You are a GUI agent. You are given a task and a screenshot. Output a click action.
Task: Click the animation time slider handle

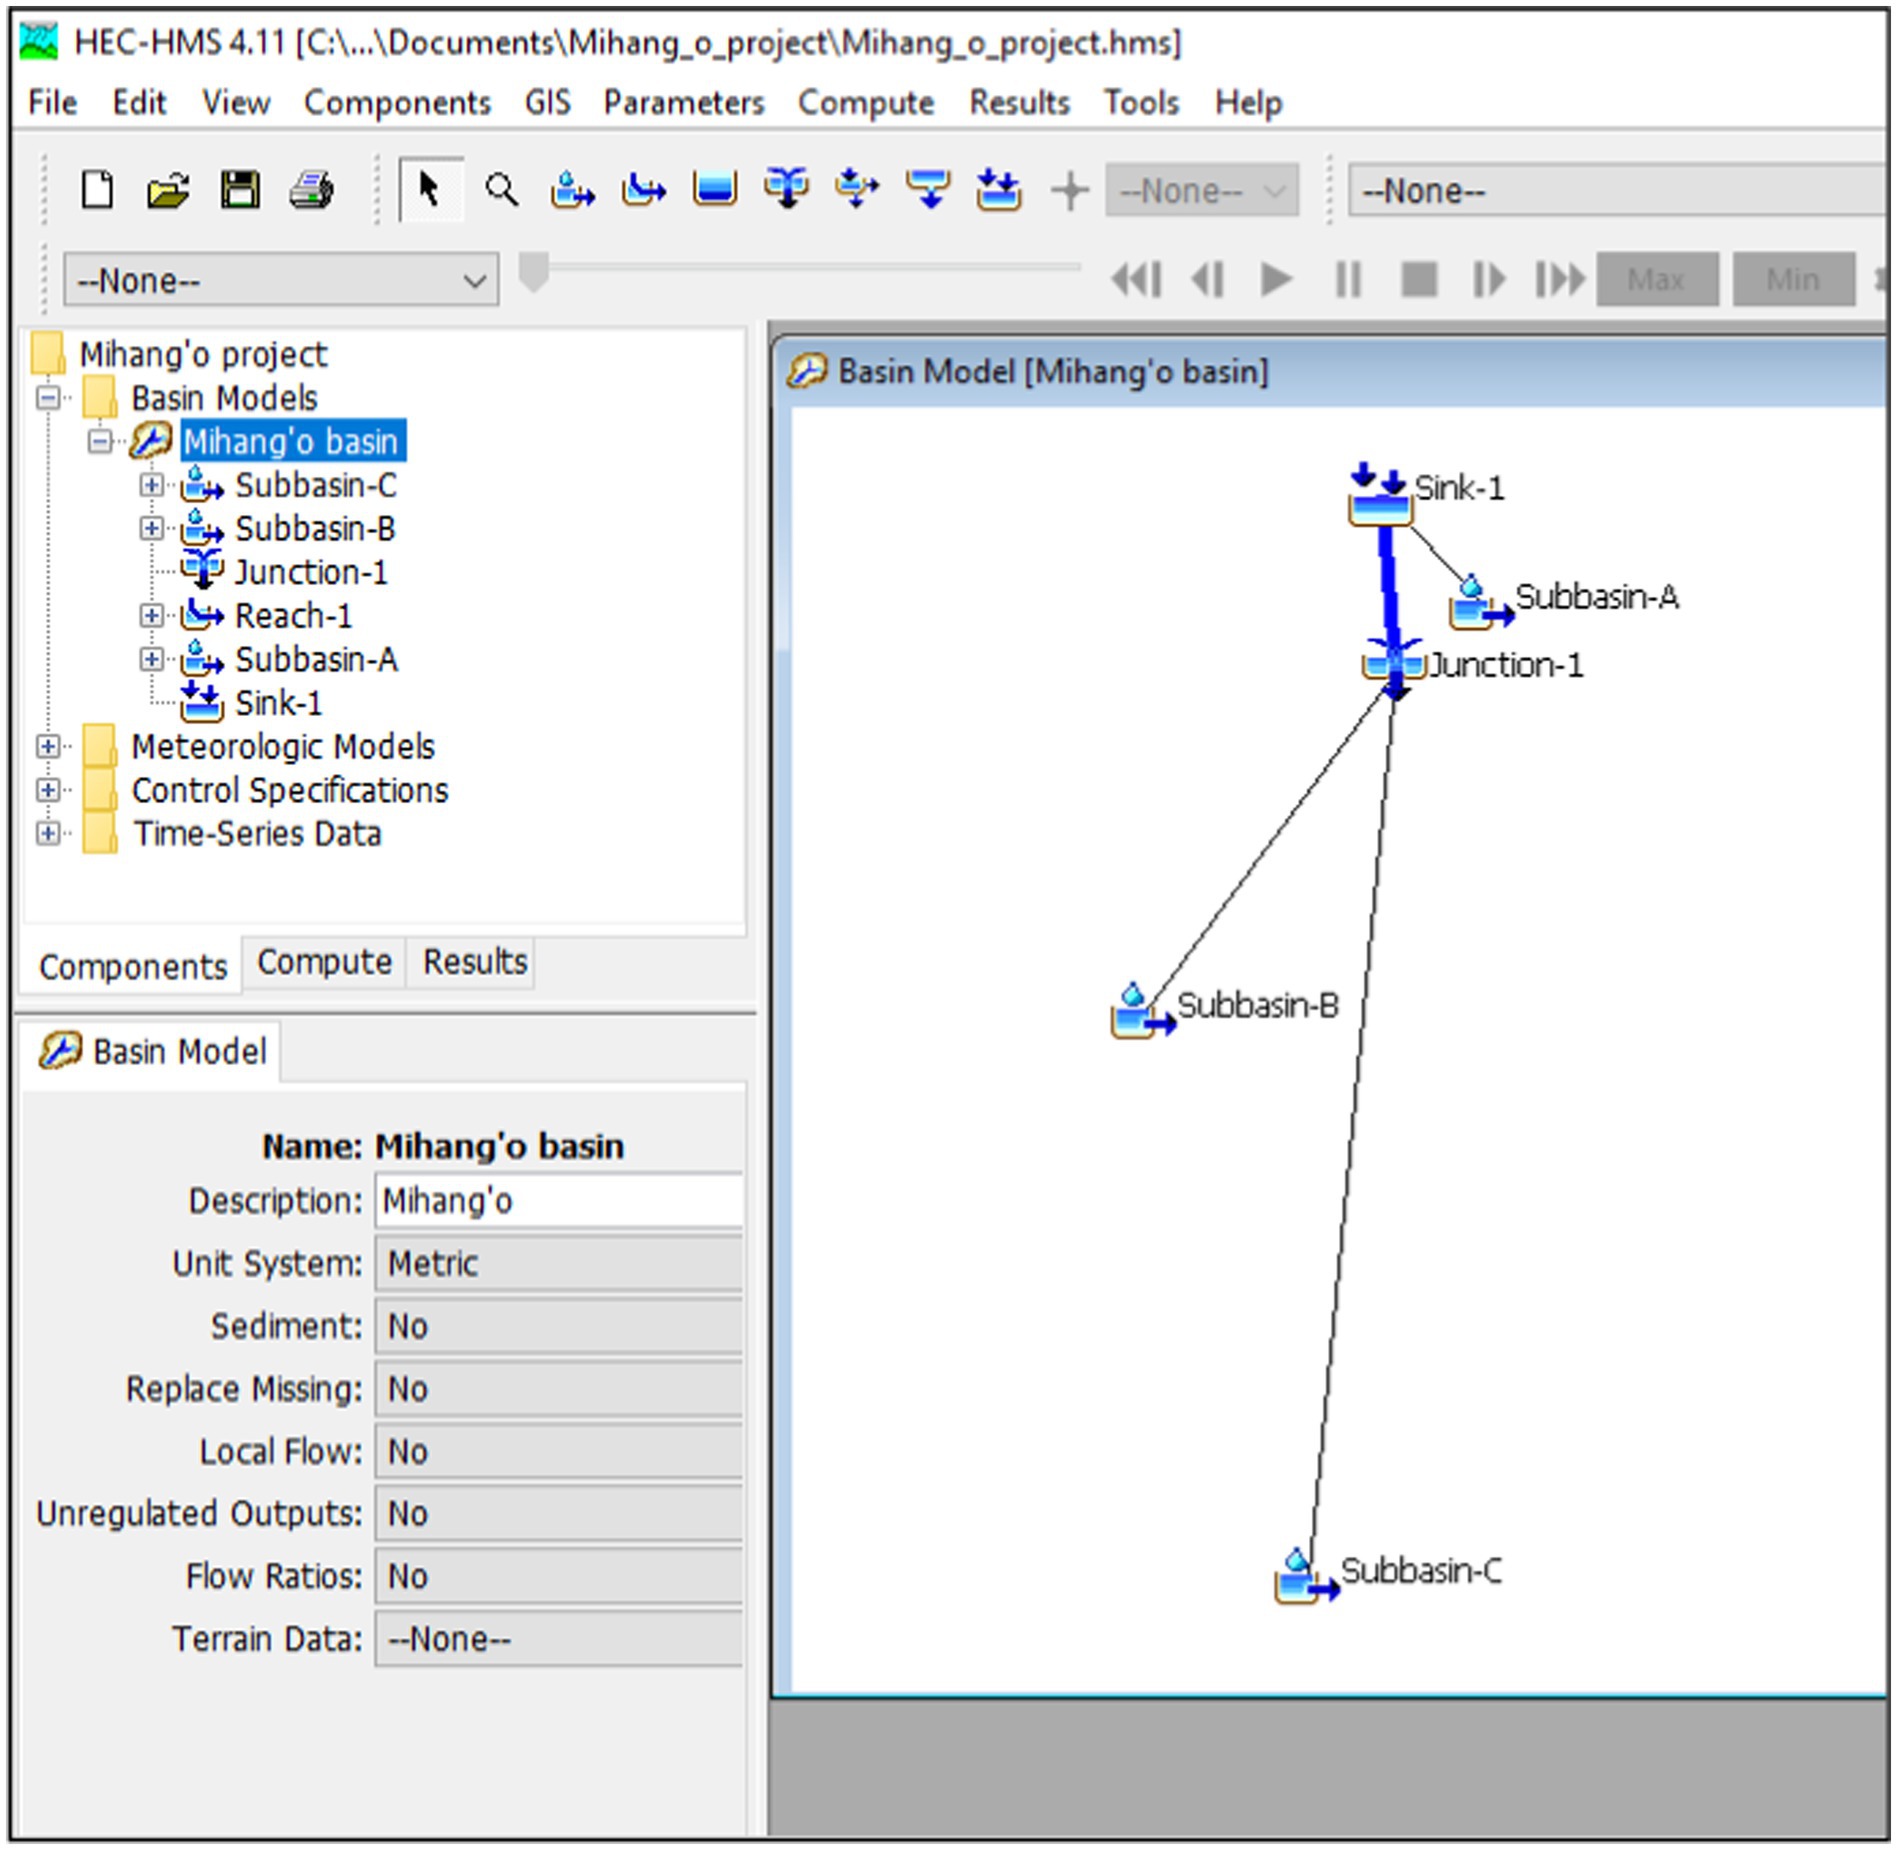535,272
